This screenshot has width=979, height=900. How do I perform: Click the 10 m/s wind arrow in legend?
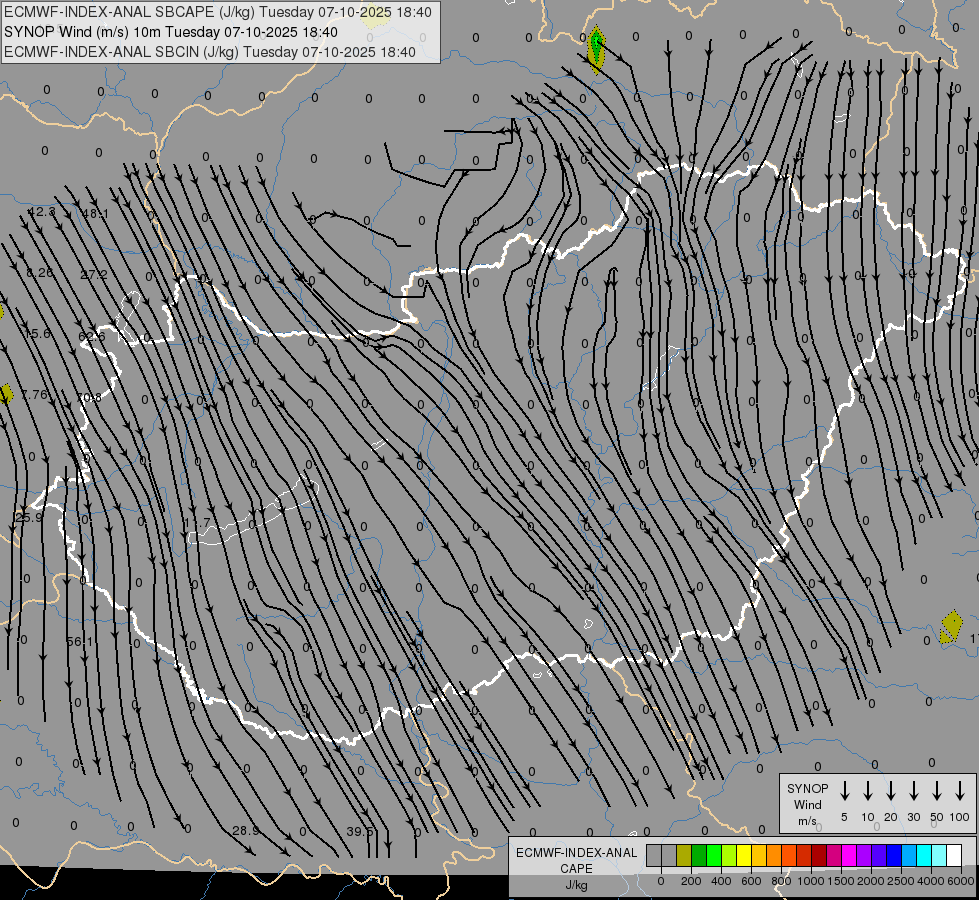coord(868,792)
